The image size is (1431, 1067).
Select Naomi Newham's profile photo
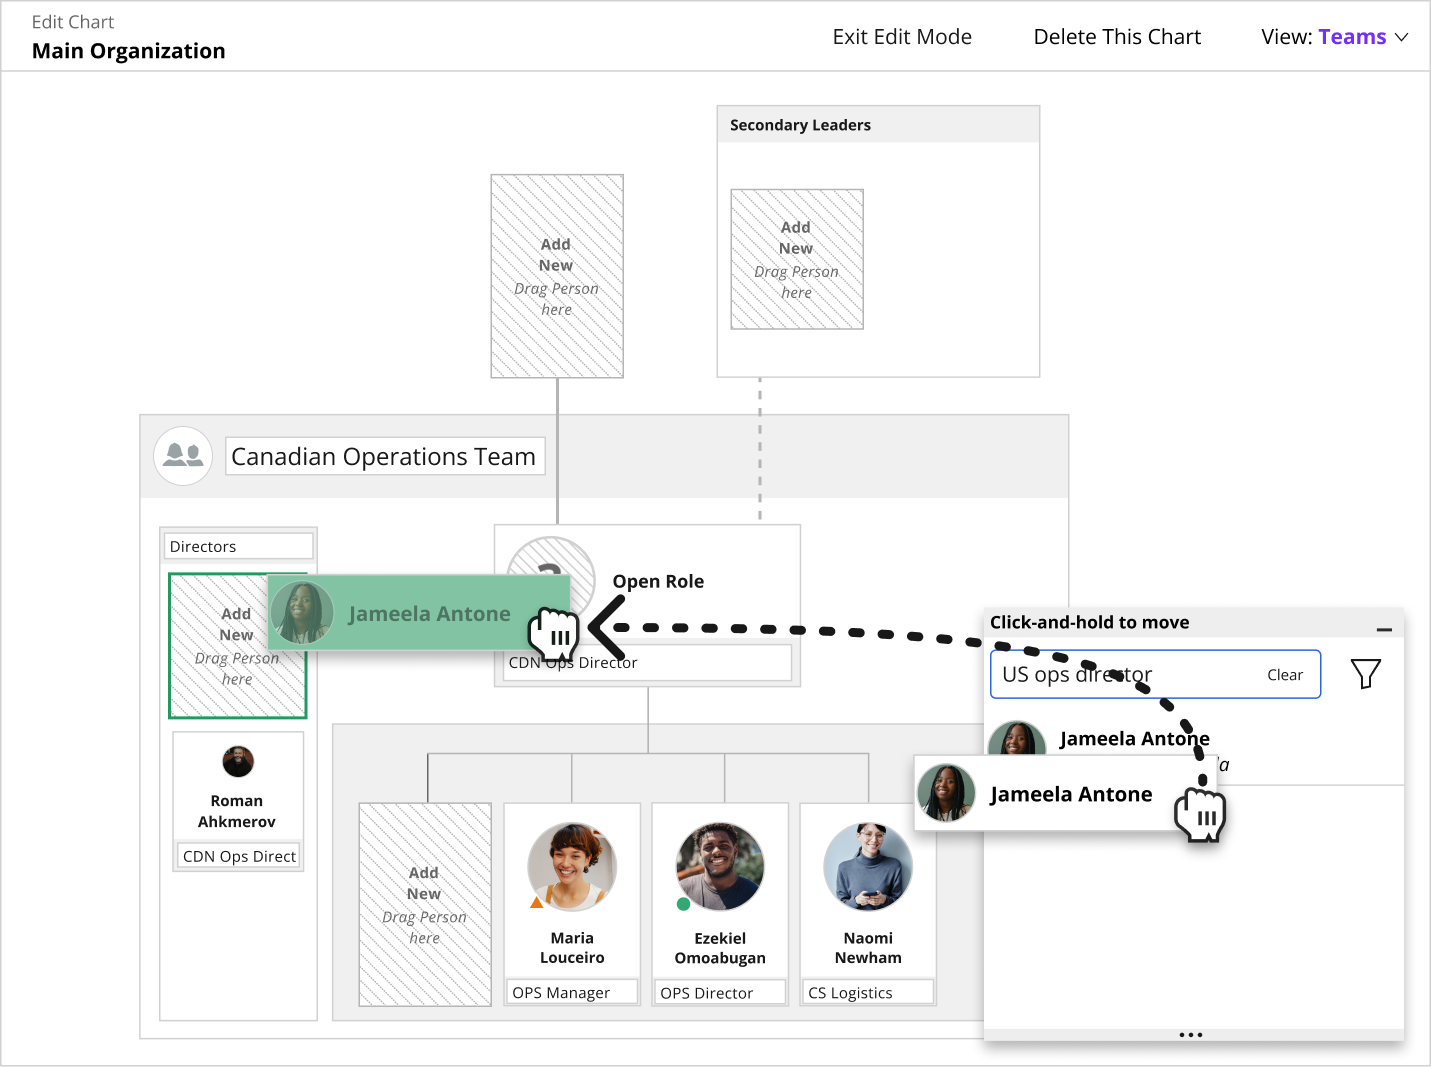coord(868,867)
